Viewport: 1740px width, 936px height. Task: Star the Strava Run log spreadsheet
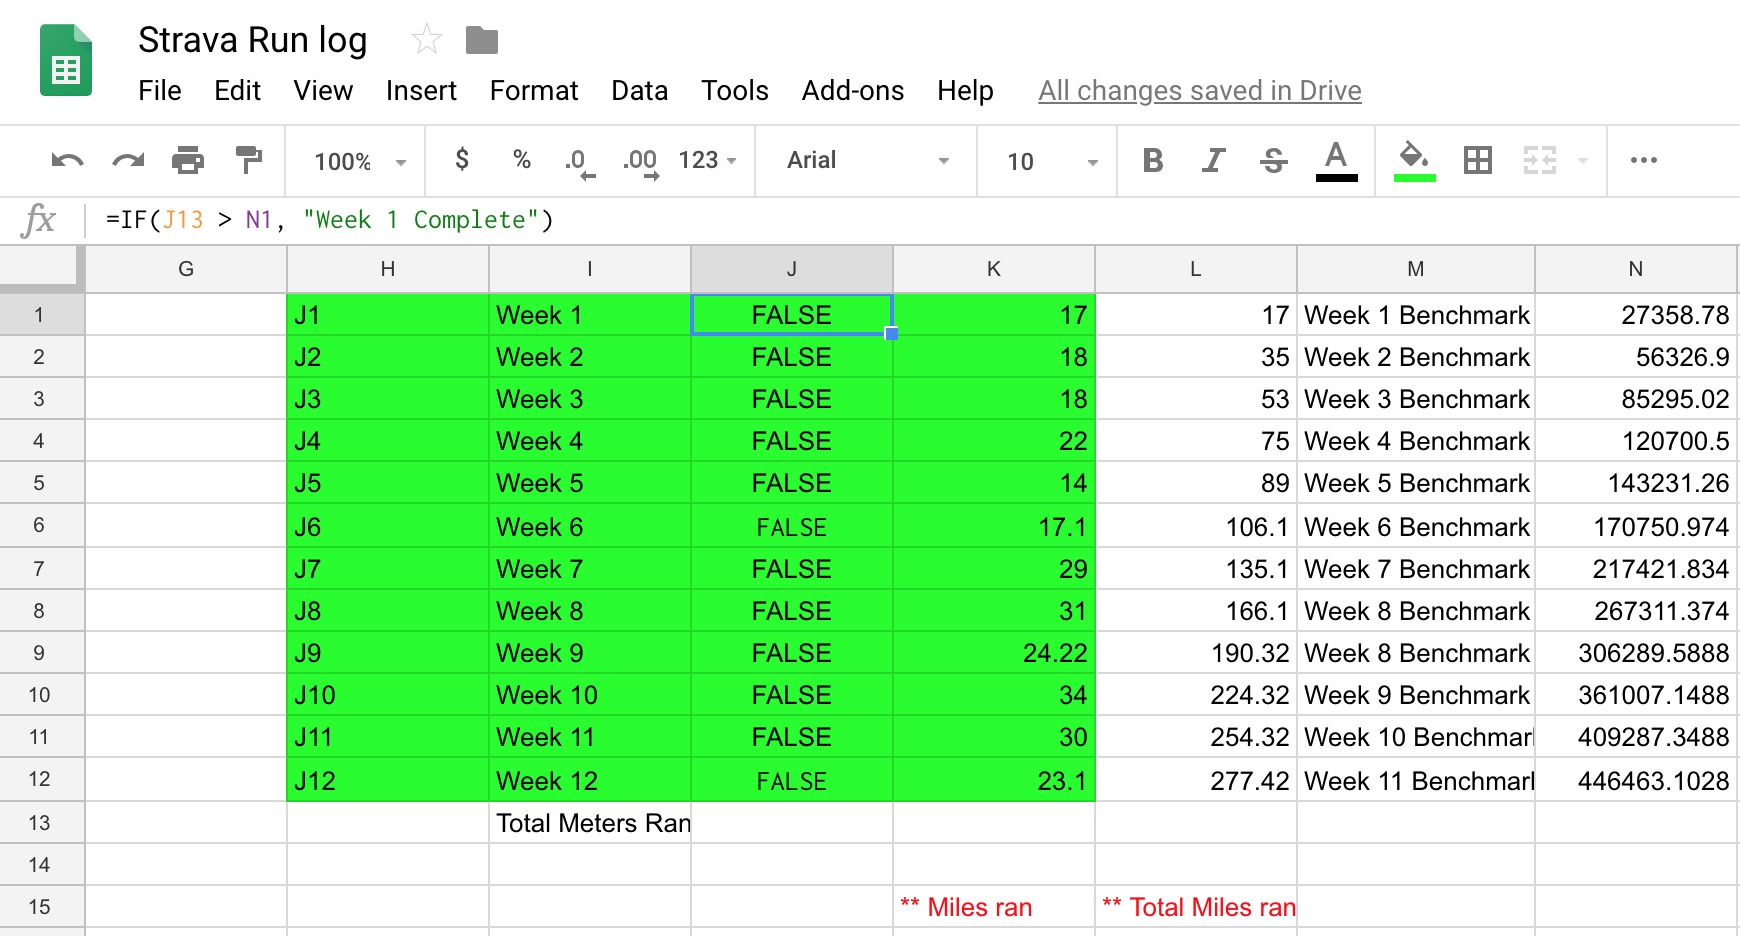[x=425, y=39]
